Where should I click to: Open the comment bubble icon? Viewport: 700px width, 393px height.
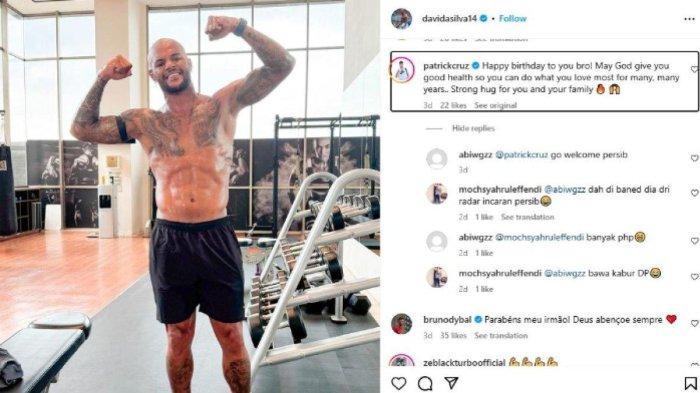coord(425,383)
